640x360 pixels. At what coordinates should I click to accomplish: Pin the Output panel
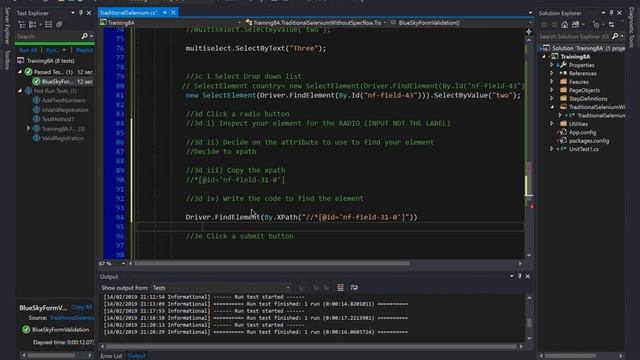coord(520,276)
